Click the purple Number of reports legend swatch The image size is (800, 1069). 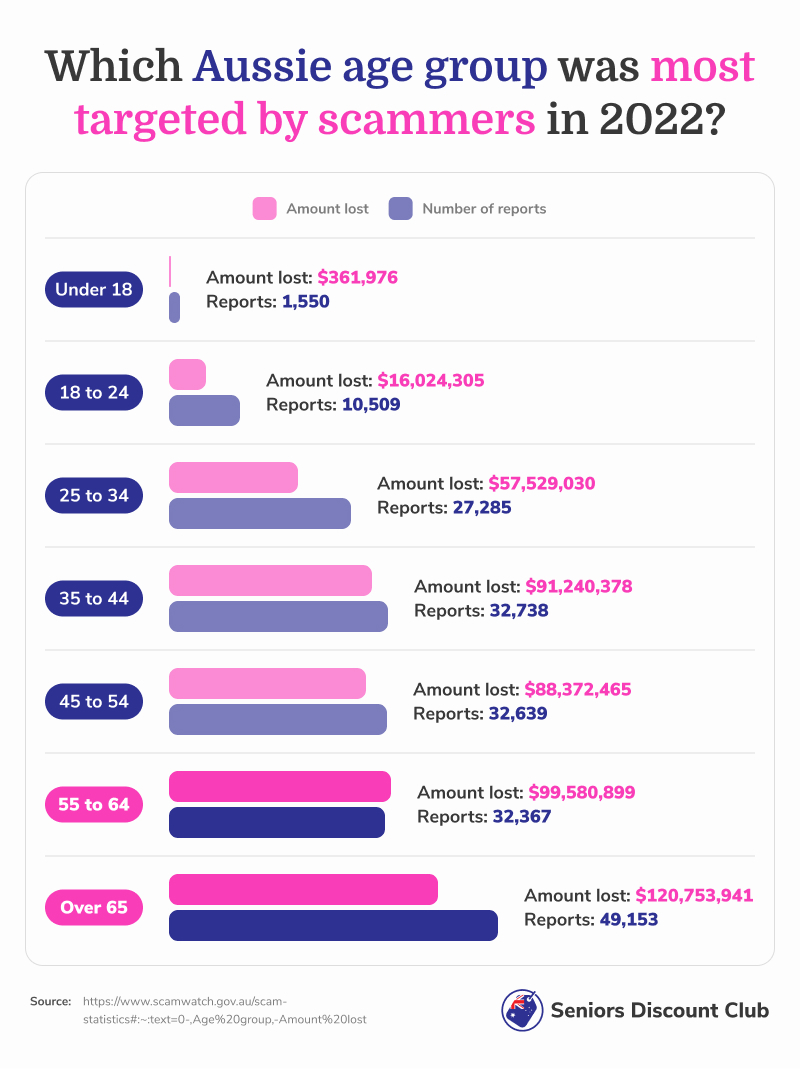coord(400,209)
